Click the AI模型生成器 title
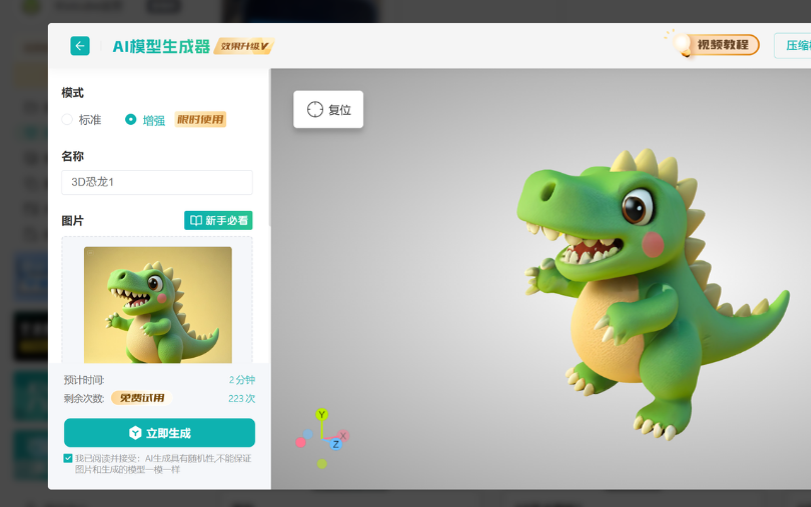The height and width of the screenshot is (507, 811). [161, 47]
